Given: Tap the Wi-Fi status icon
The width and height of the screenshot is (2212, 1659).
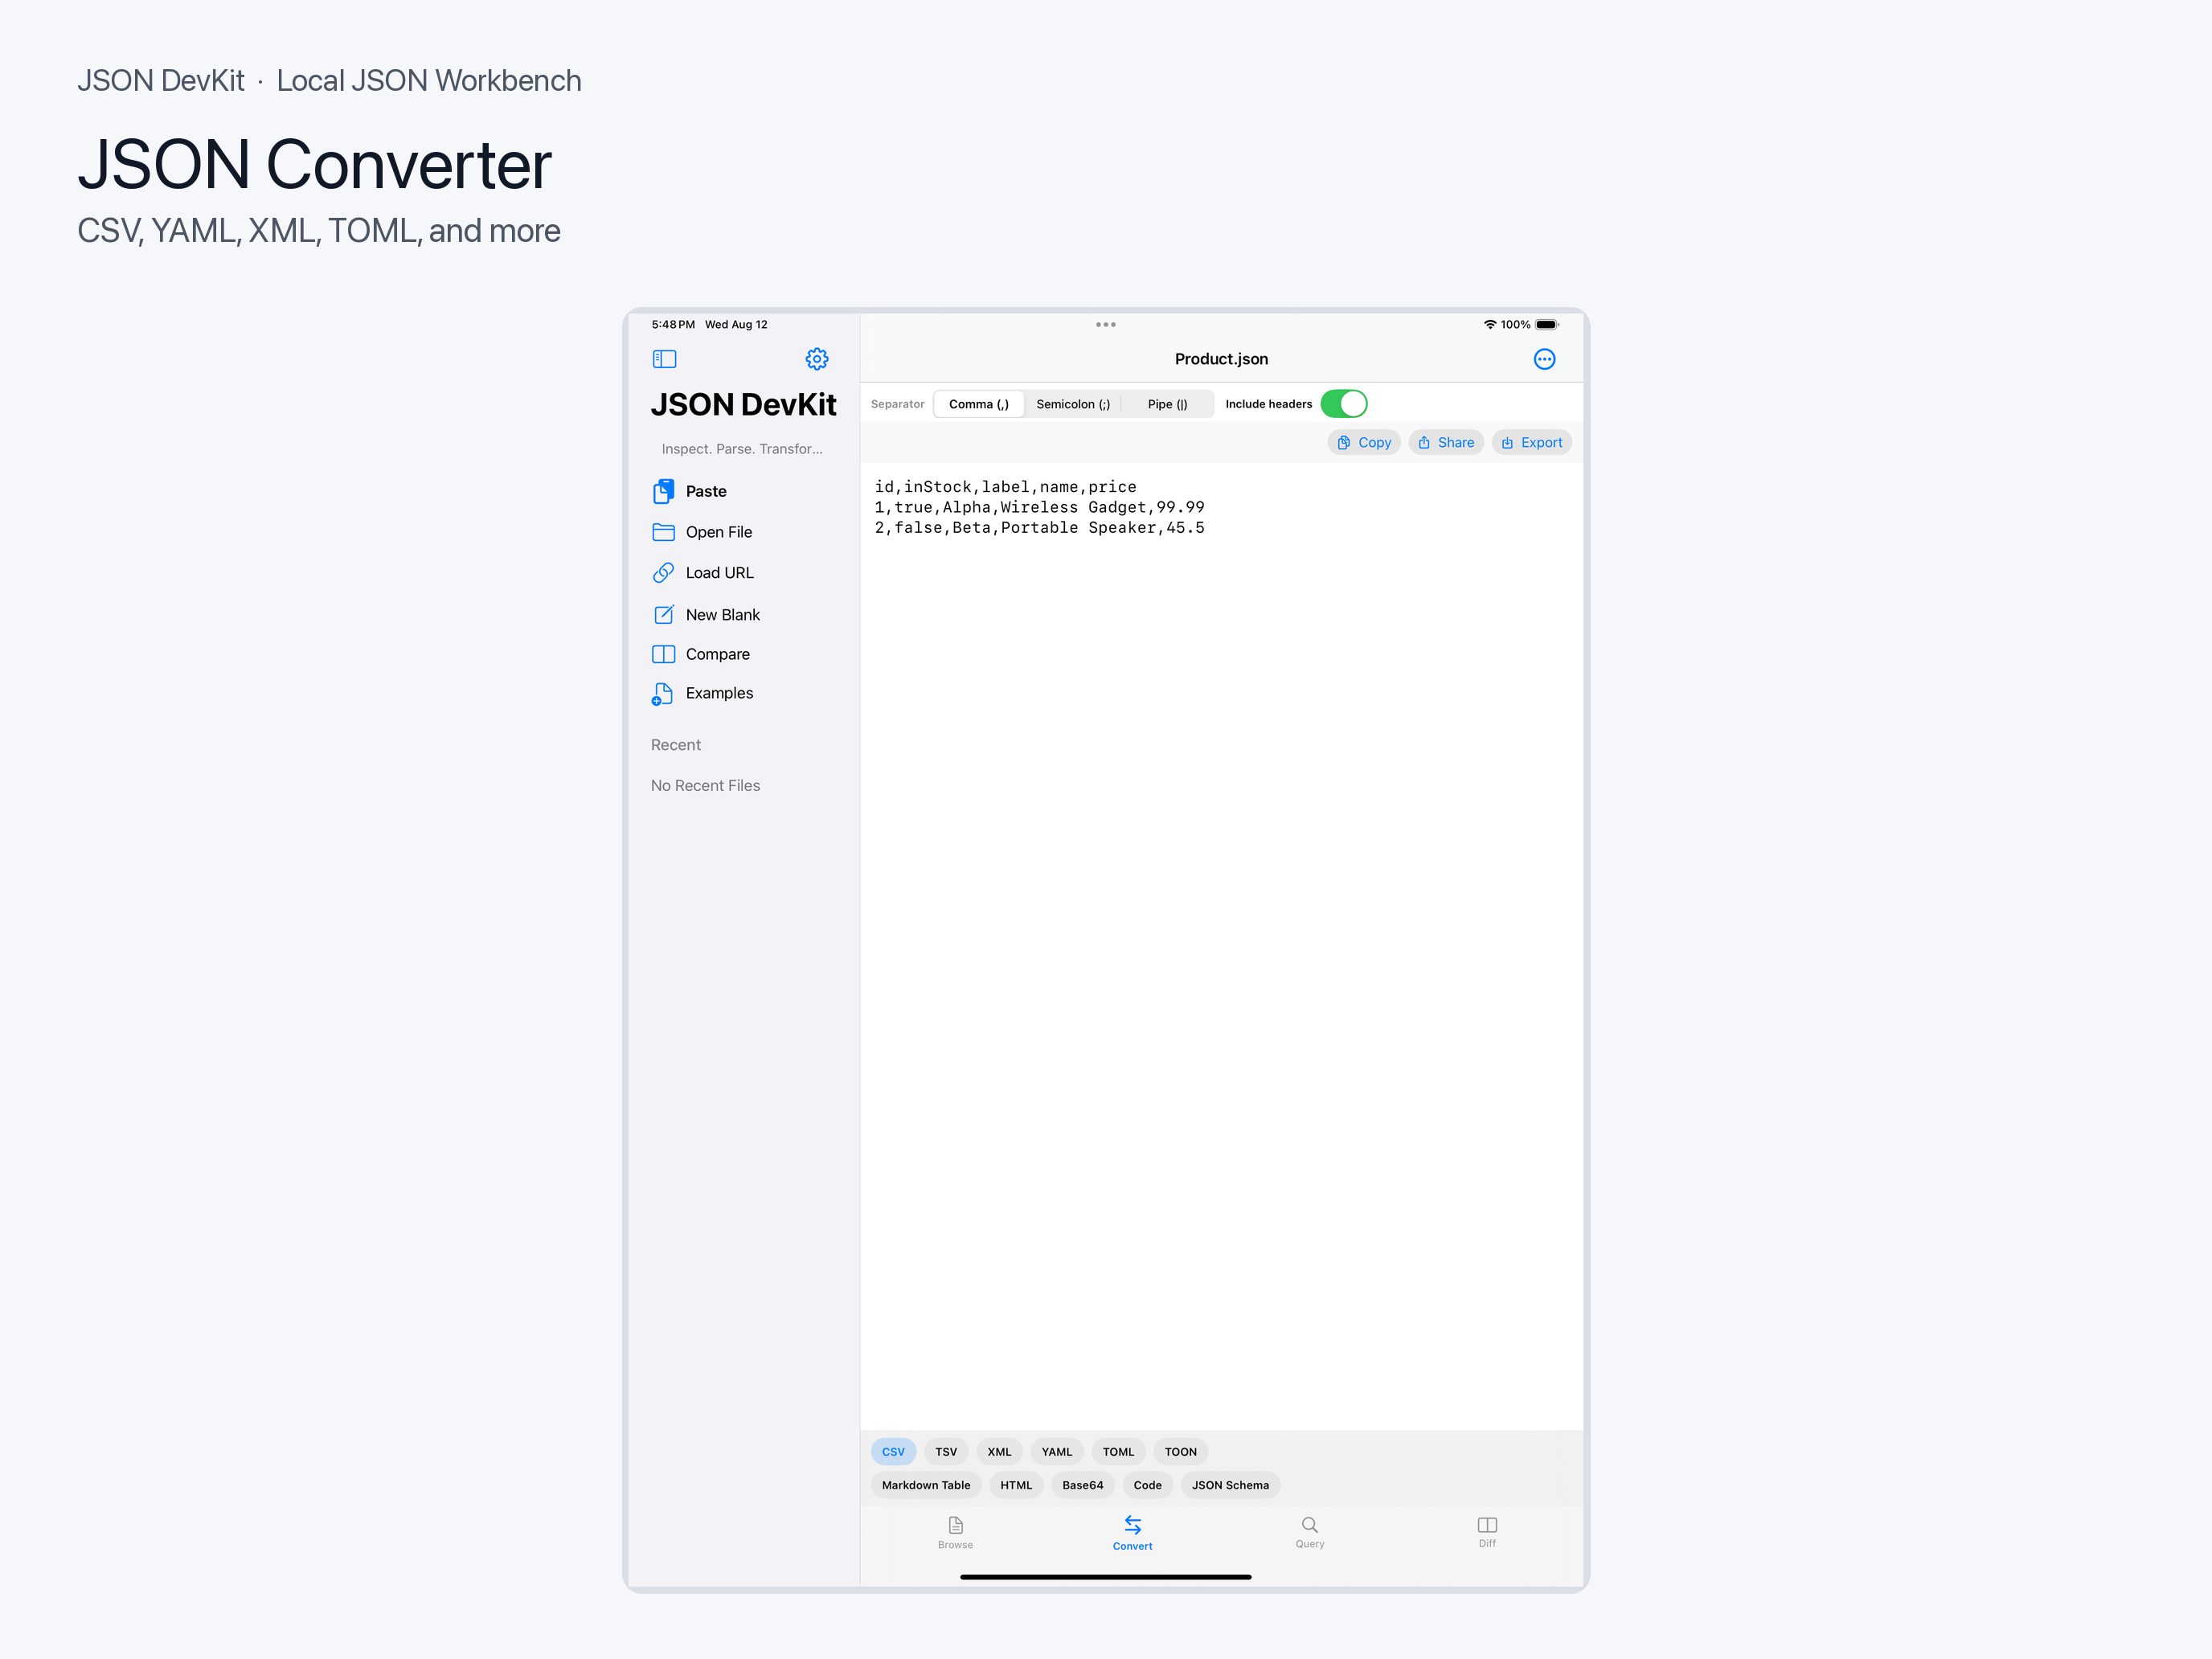Looking at the screenshot, I should point(1490,324).
